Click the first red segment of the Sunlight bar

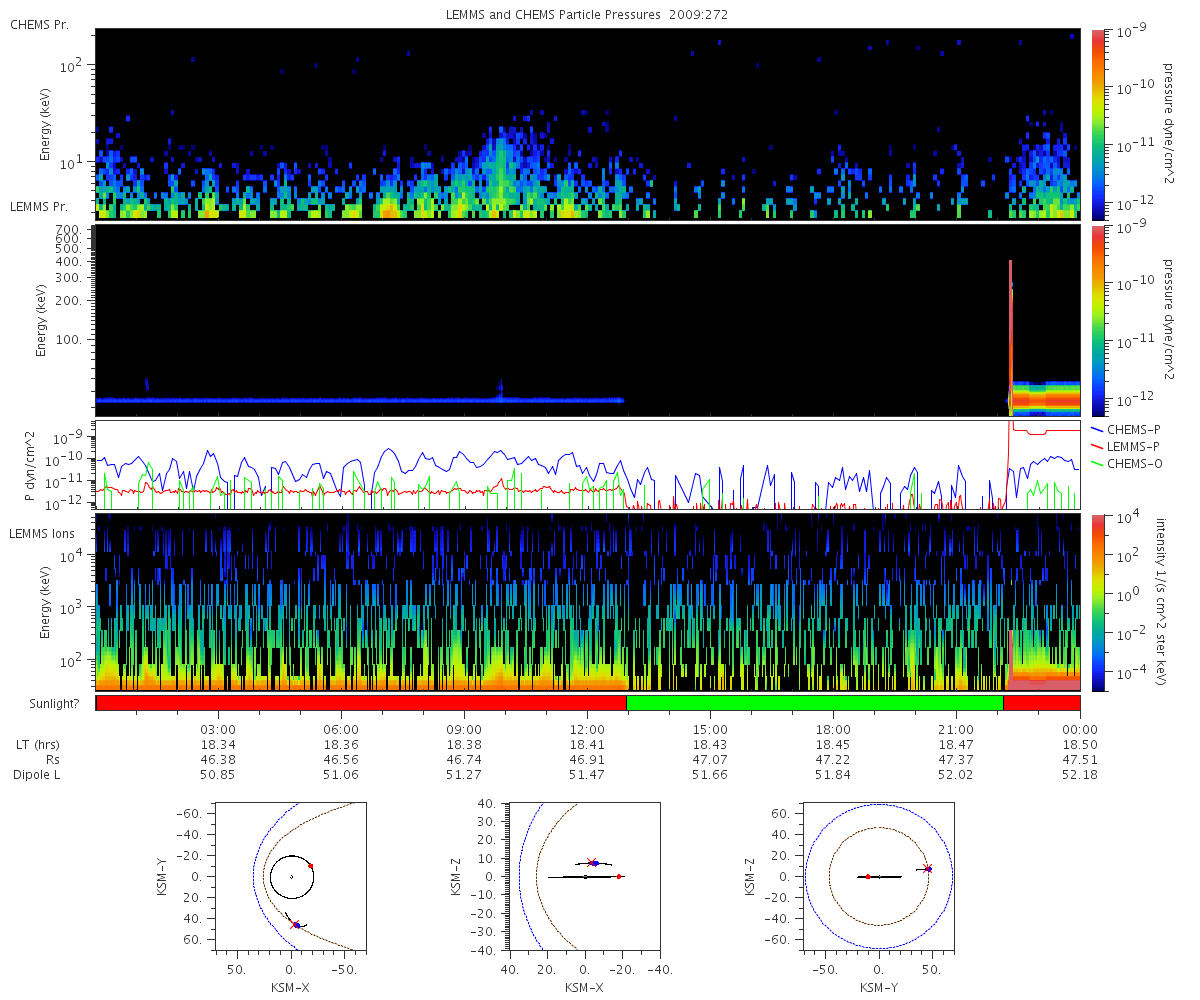(x=361, y=702)
